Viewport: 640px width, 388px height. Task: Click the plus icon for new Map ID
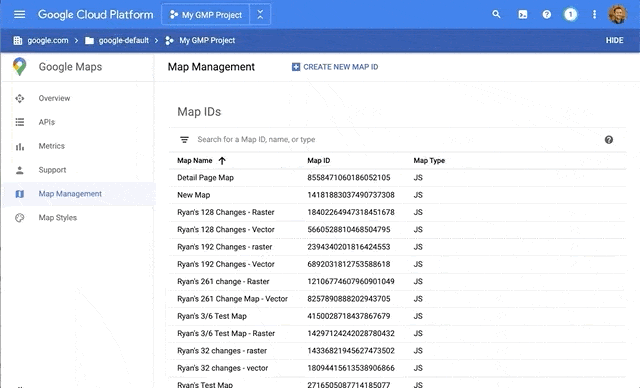coord(296,67)
